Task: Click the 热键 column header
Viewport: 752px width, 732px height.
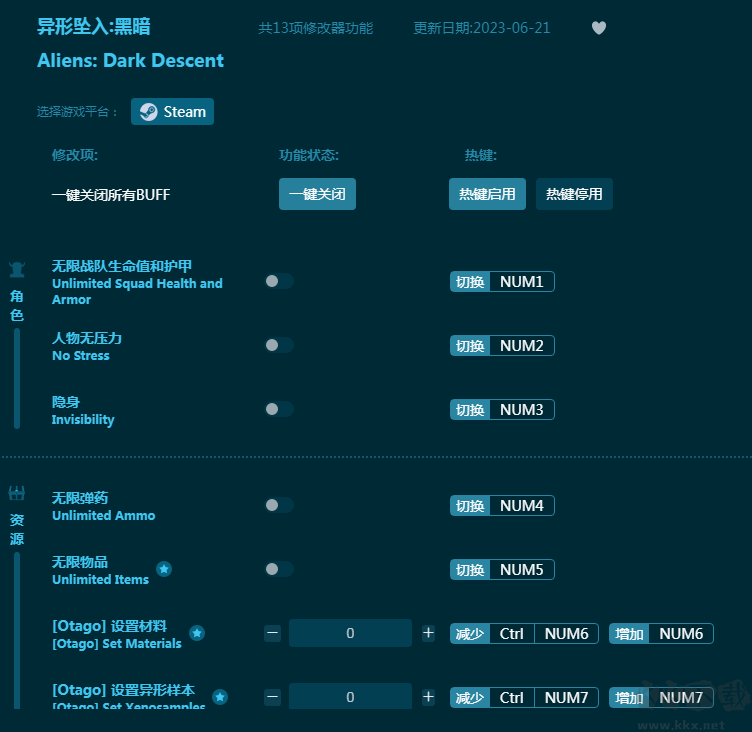Action: tap(481, 155)
